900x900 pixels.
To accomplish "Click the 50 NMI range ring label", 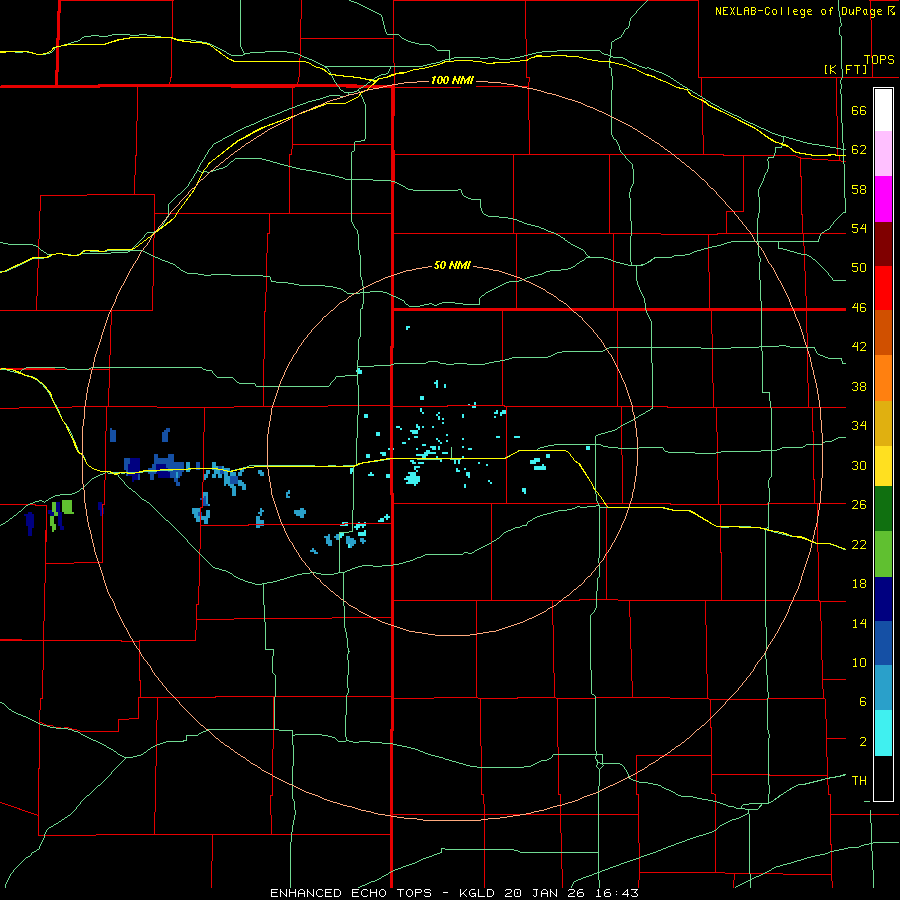I will [x=452, y=265].
